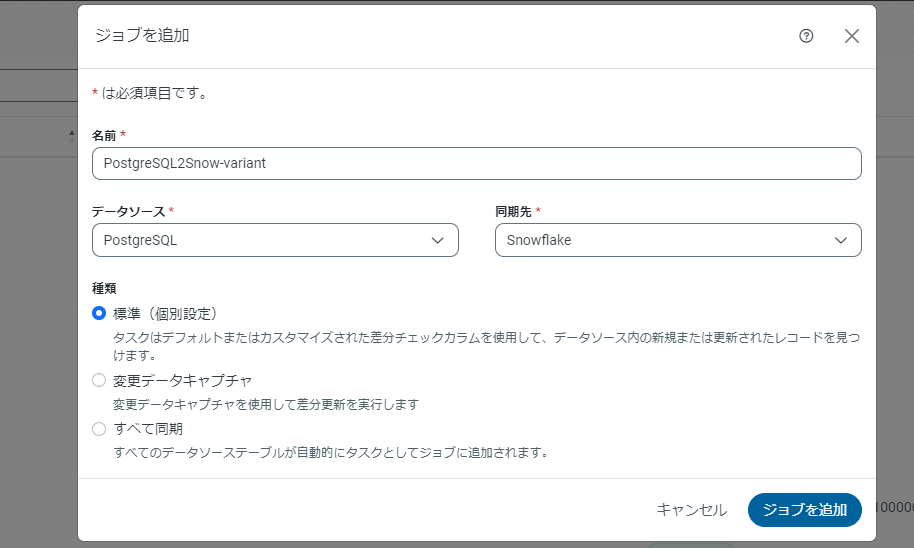Click the 同期先 field label
914x548 pixels.
pos(514,211)
